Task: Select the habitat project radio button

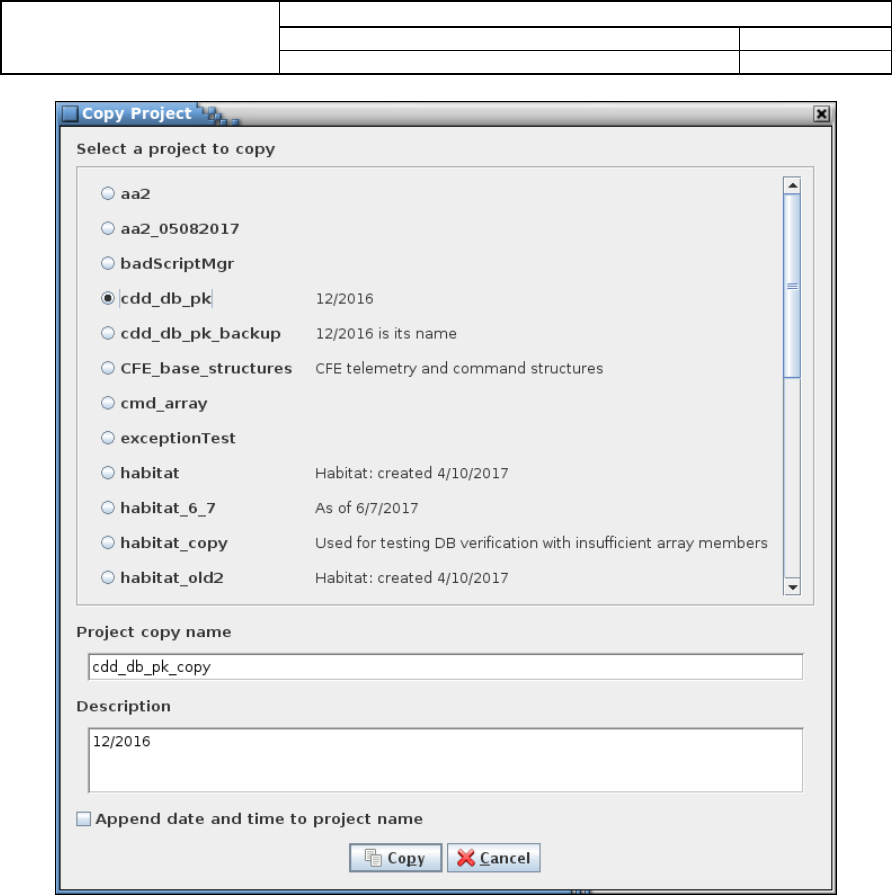Action: [x=108, y=473]
